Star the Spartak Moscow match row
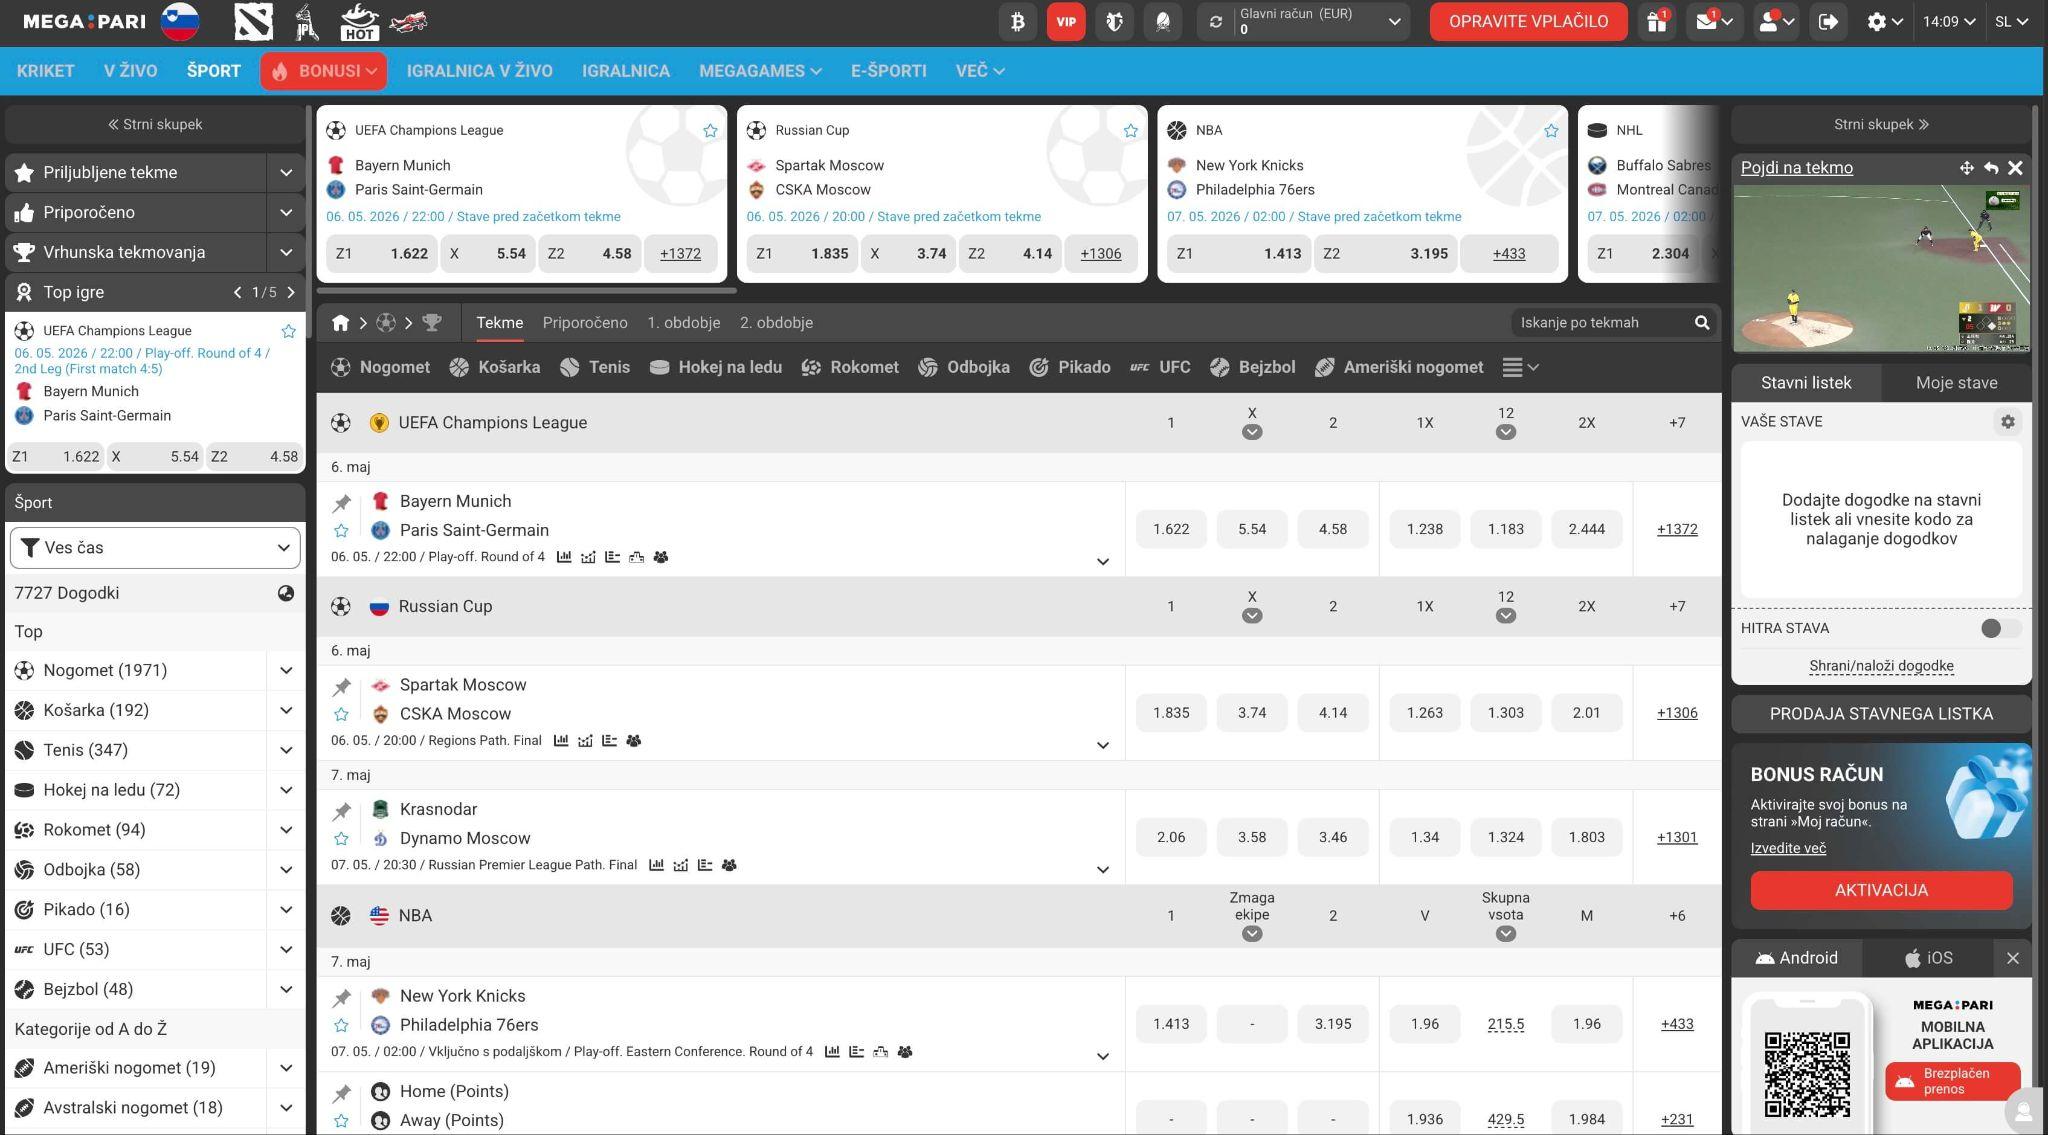Screen dimensions: 2048x1135 [x=342, y=714]
